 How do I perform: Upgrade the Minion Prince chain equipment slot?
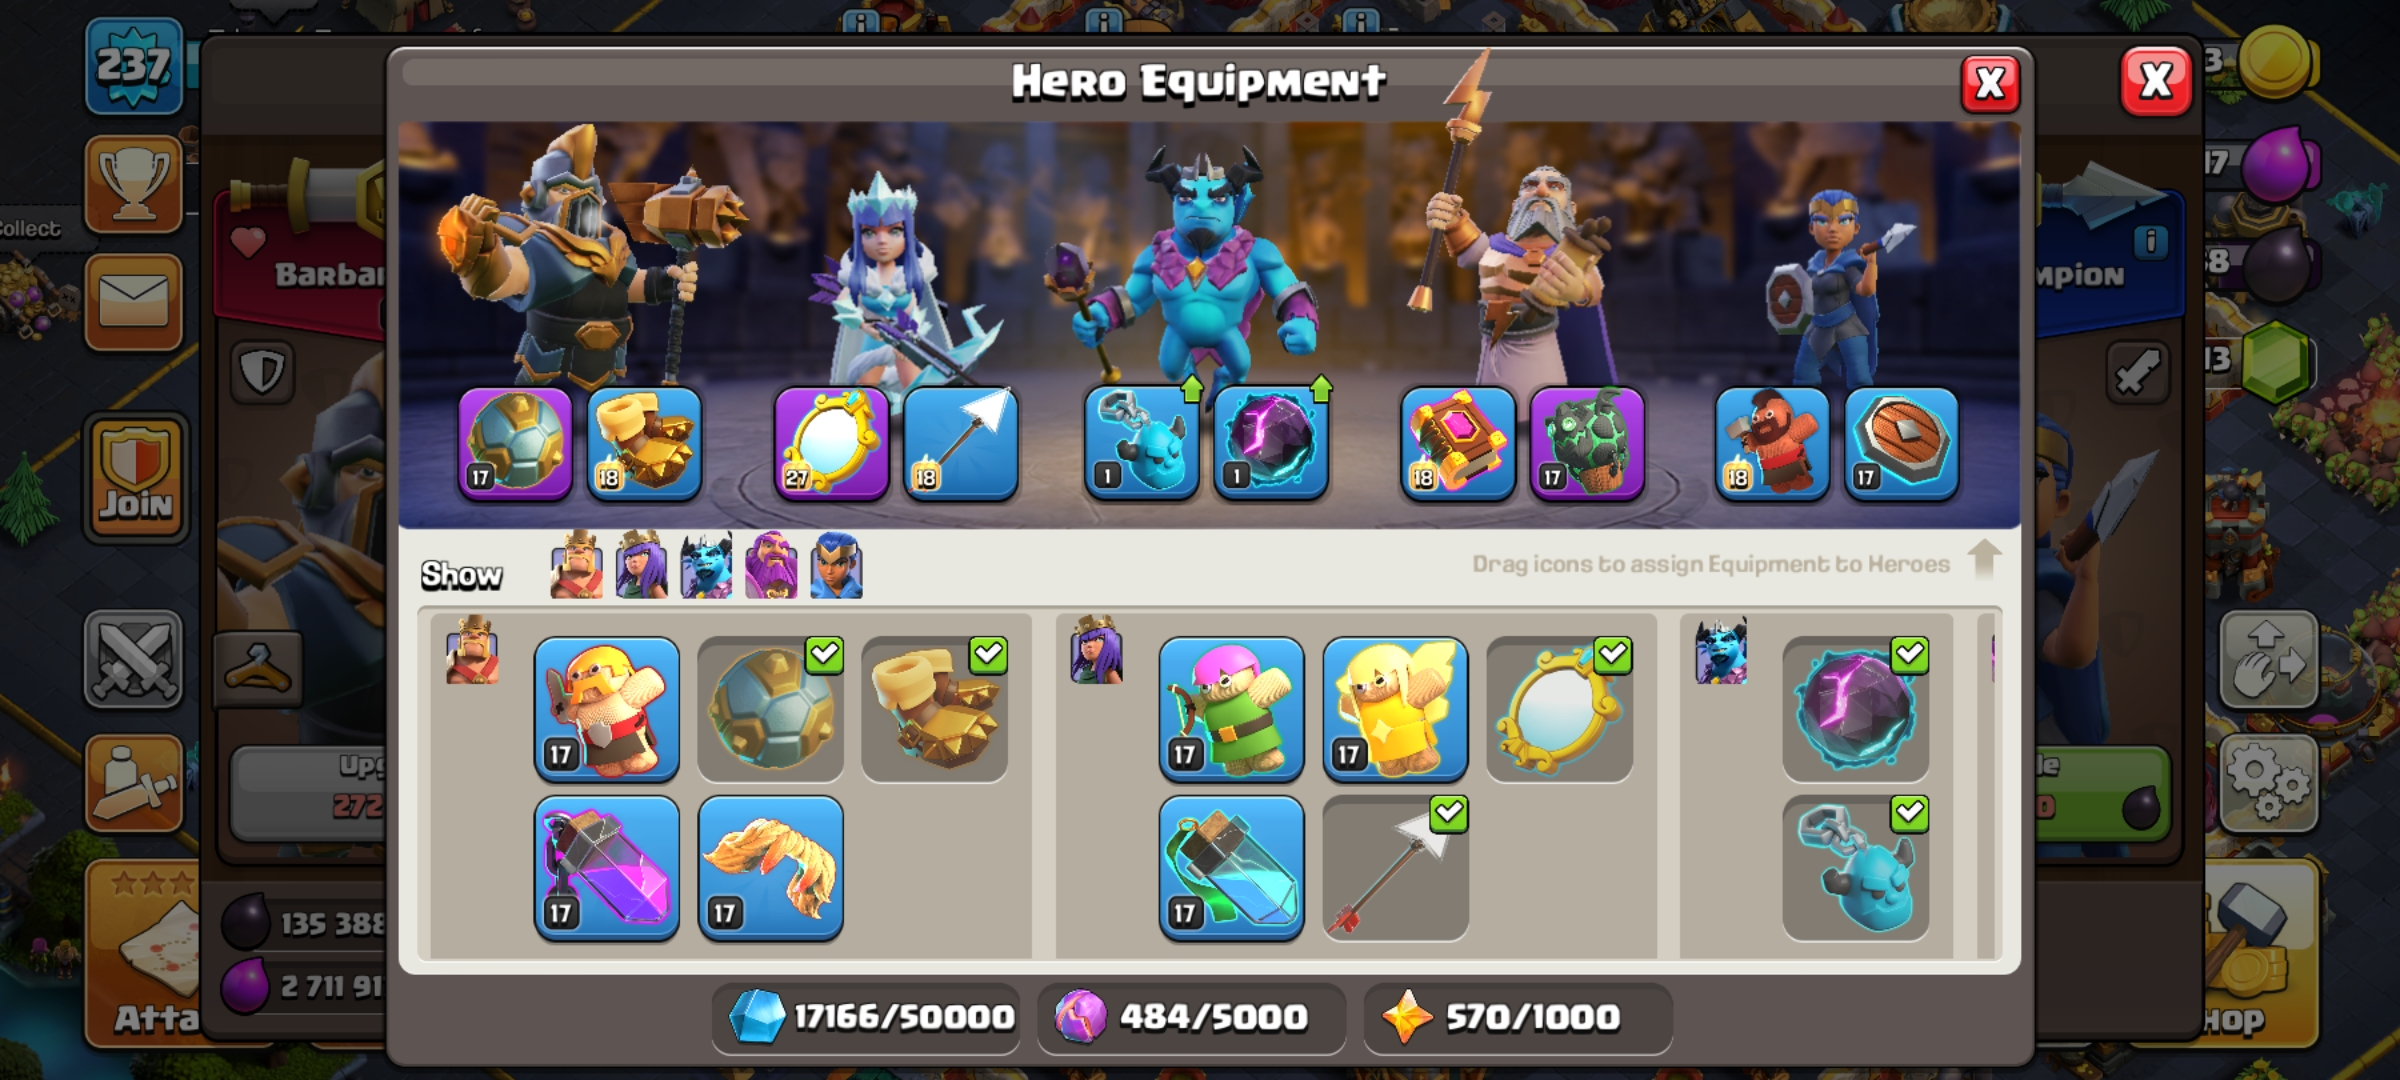pos(1142,443)
